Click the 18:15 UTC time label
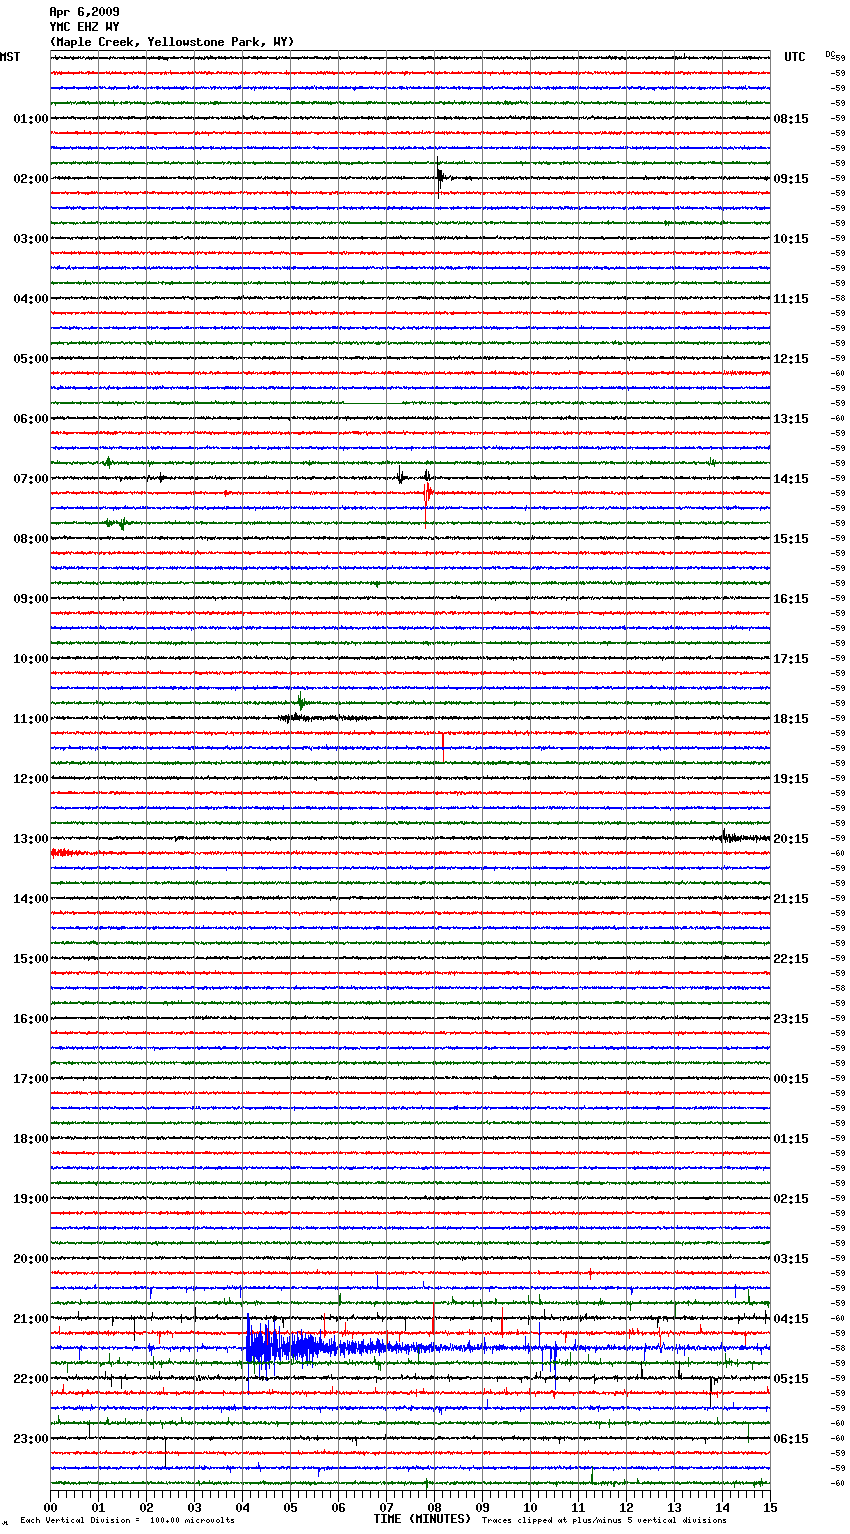 click(x=791, y=719)
